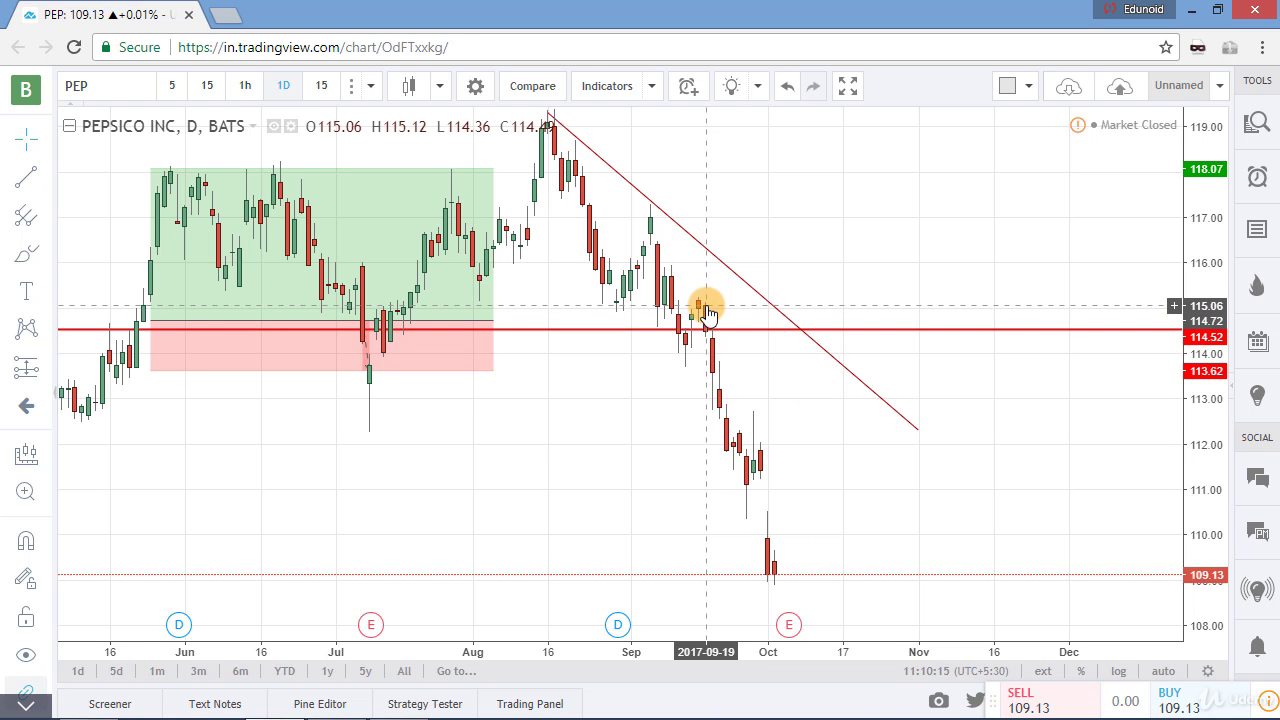This screenshot has height=720, width=1280.
Task: Select the 5 minute interval
Action: [171, 86]
